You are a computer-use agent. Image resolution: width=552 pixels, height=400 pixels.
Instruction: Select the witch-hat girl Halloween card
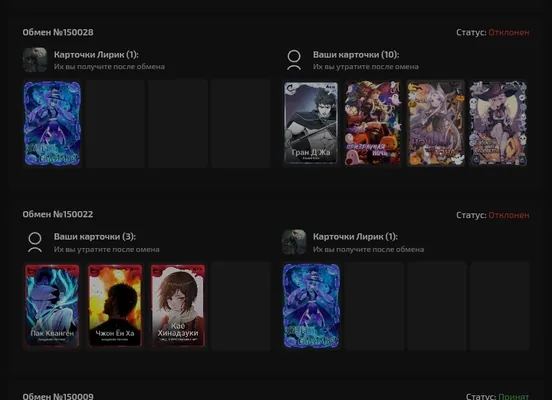tap(498, 123)
